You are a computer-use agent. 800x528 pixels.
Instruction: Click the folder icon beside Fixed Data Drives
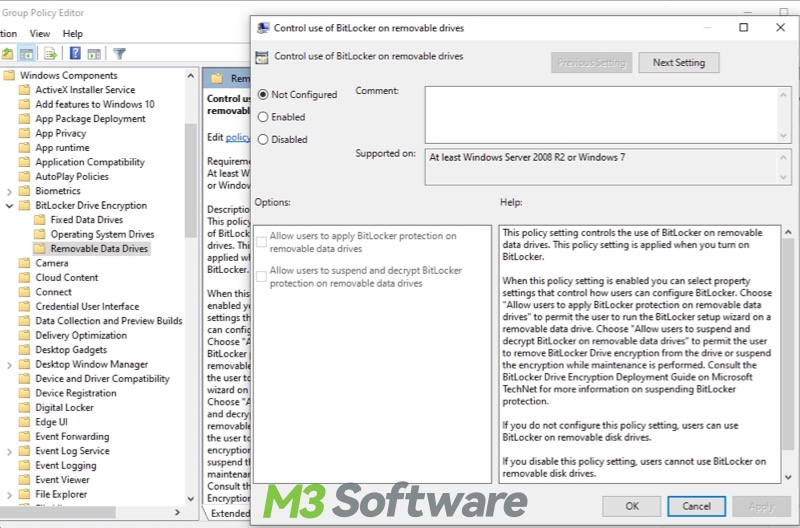point(39,220)
